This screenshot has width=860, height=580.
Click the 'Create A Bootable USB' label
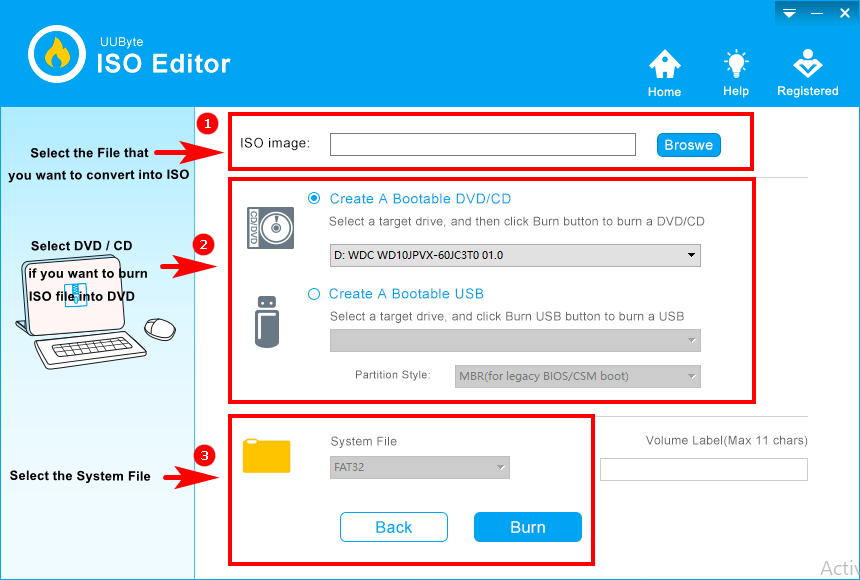[406, 294]
